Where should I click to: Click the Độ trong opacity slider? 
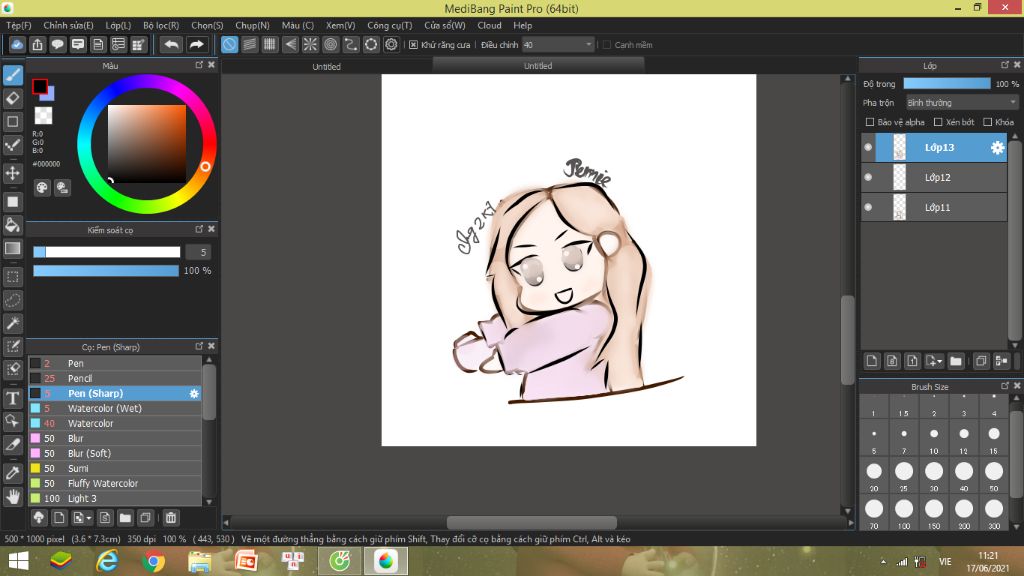click(946, 84)
